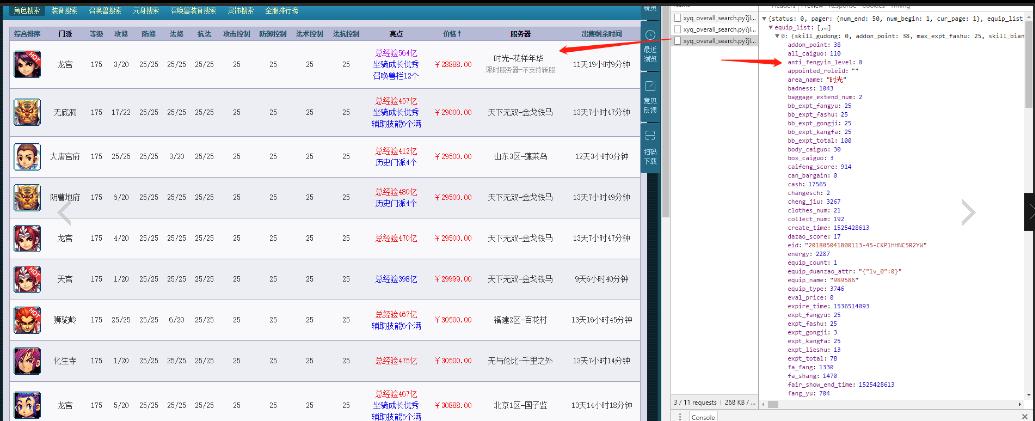Click avatar in the 天宫 row
1035x421 pixels.
27,279
